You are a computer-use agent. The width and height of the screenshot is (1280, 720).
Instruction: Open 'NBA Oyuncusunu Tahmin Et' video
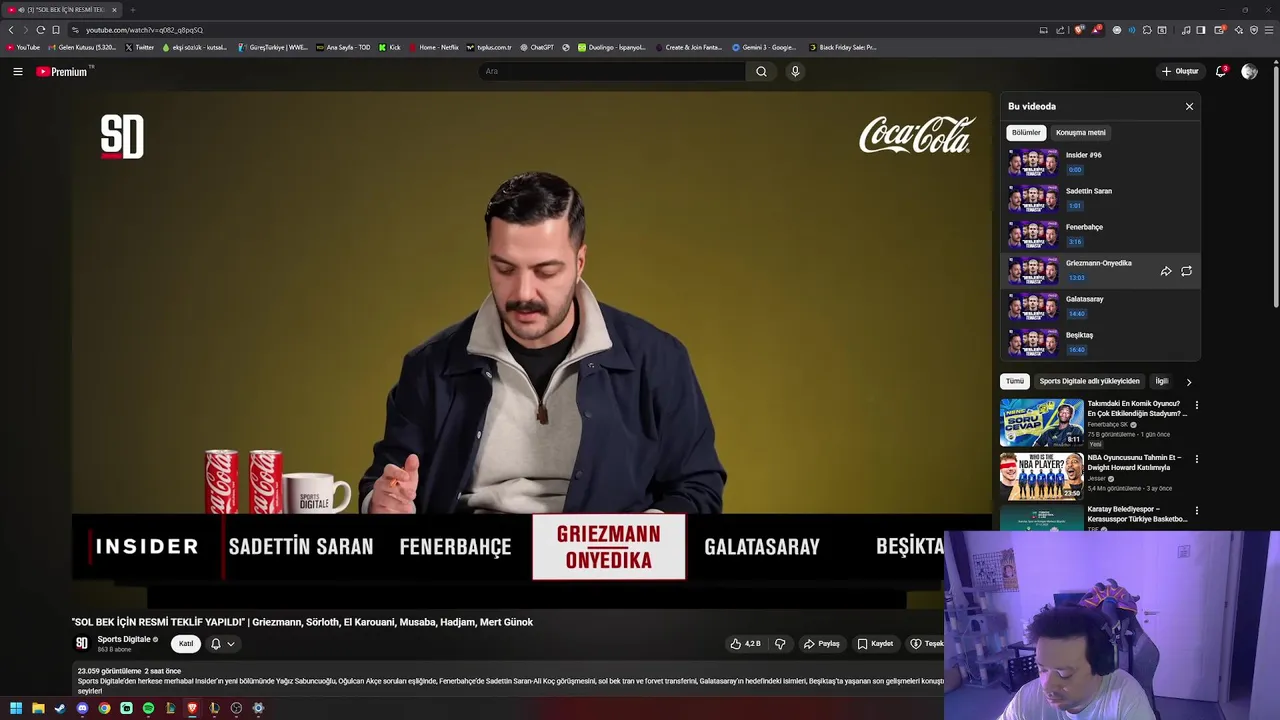[1134, 462]
